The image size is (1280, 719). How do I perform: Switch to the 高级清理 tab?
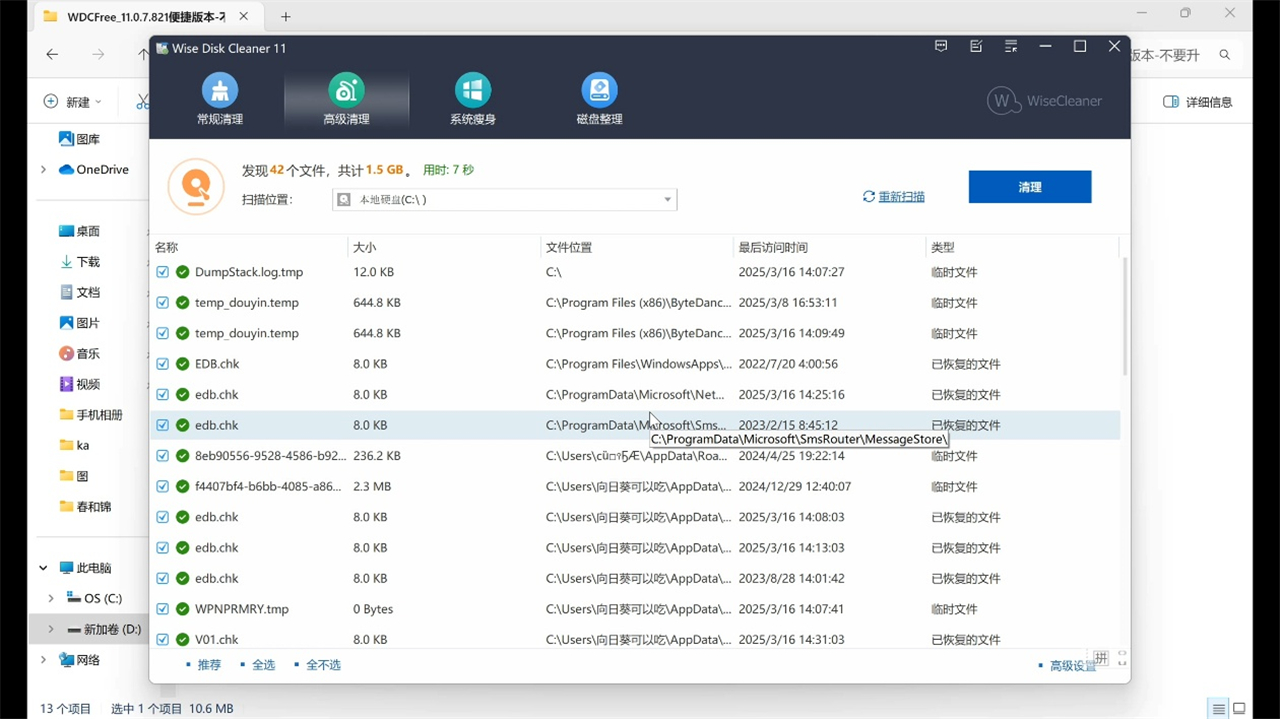346,100
